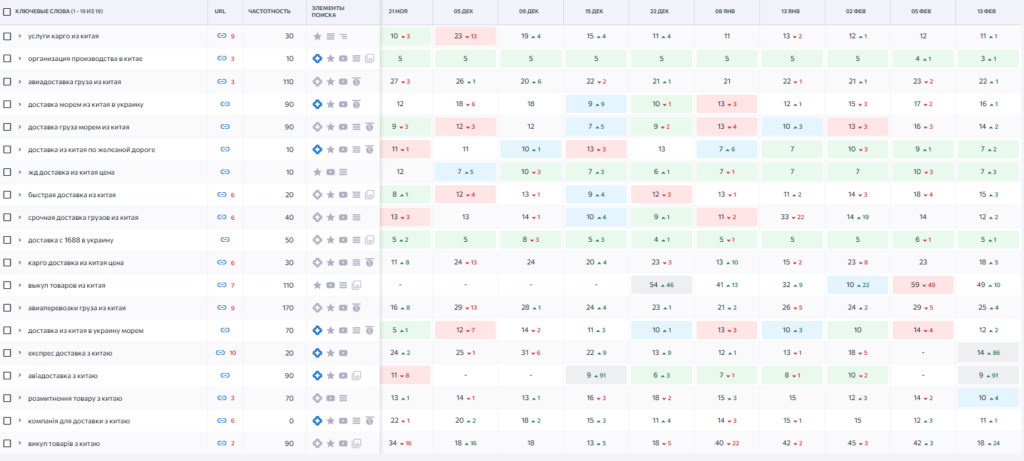Open keyword быстрая доставка из китая

[x=72, y=195]
